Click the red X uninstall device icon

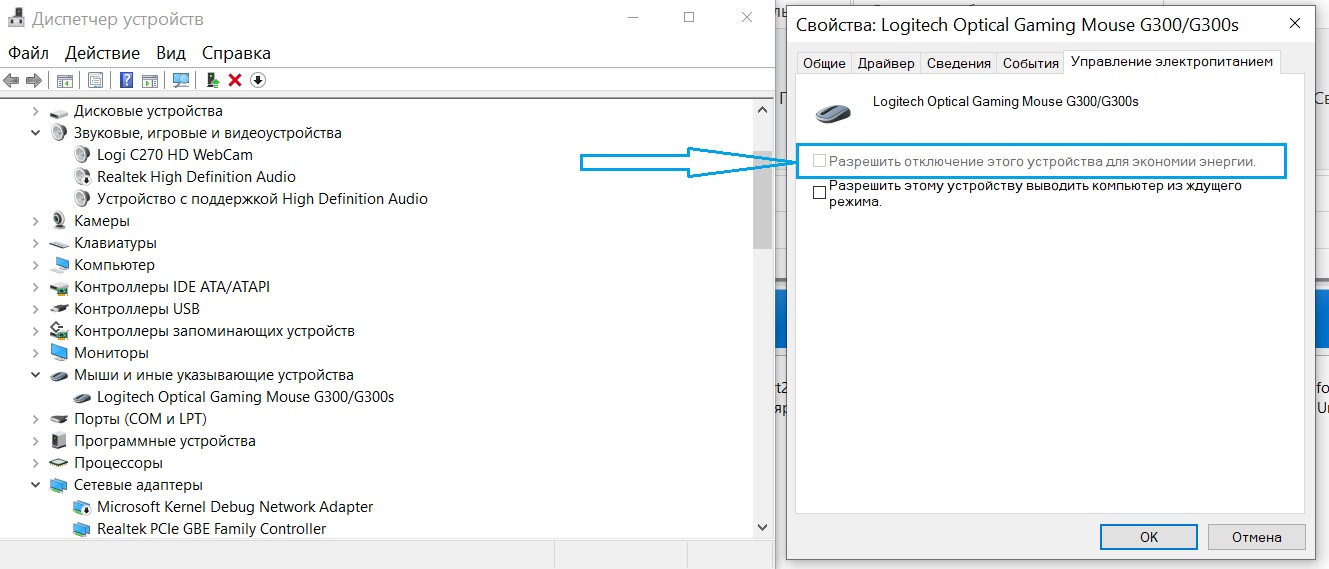click(x=235, y=80)
